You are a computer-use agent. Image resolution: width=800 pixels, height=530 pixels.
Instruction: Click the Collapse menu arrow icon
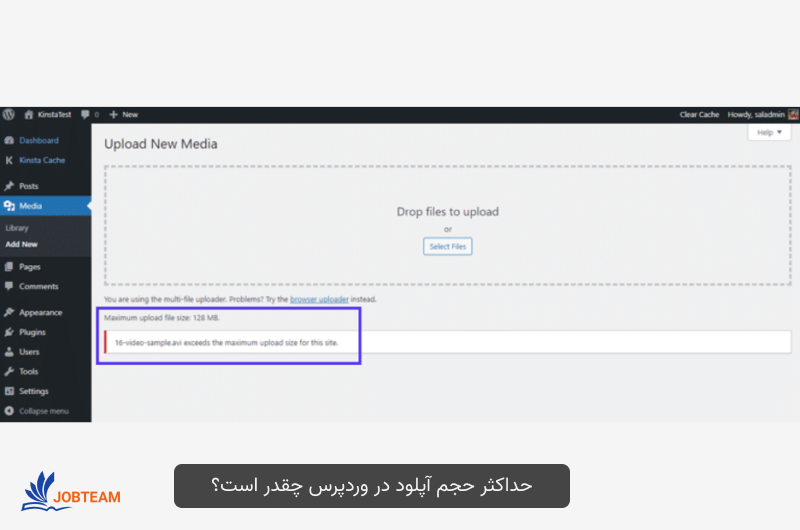pos(9,411)
